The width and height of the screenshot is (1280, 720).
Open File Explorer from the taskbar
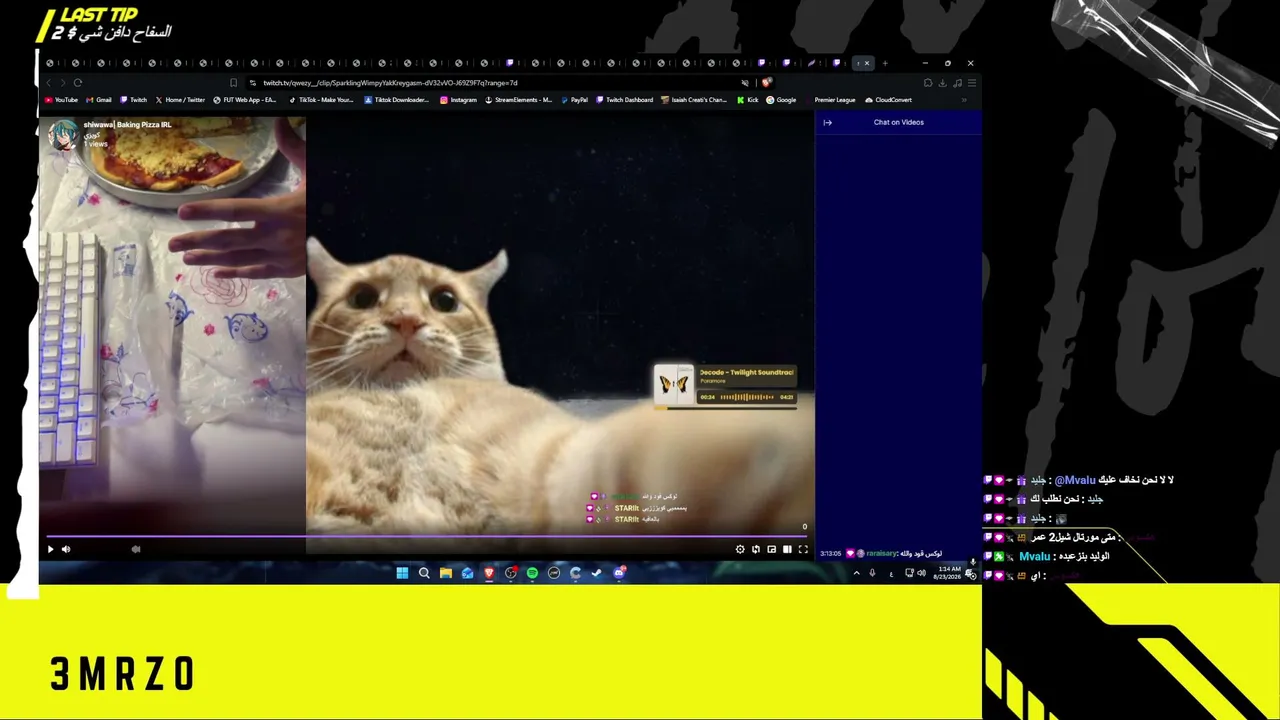point(446,573)
